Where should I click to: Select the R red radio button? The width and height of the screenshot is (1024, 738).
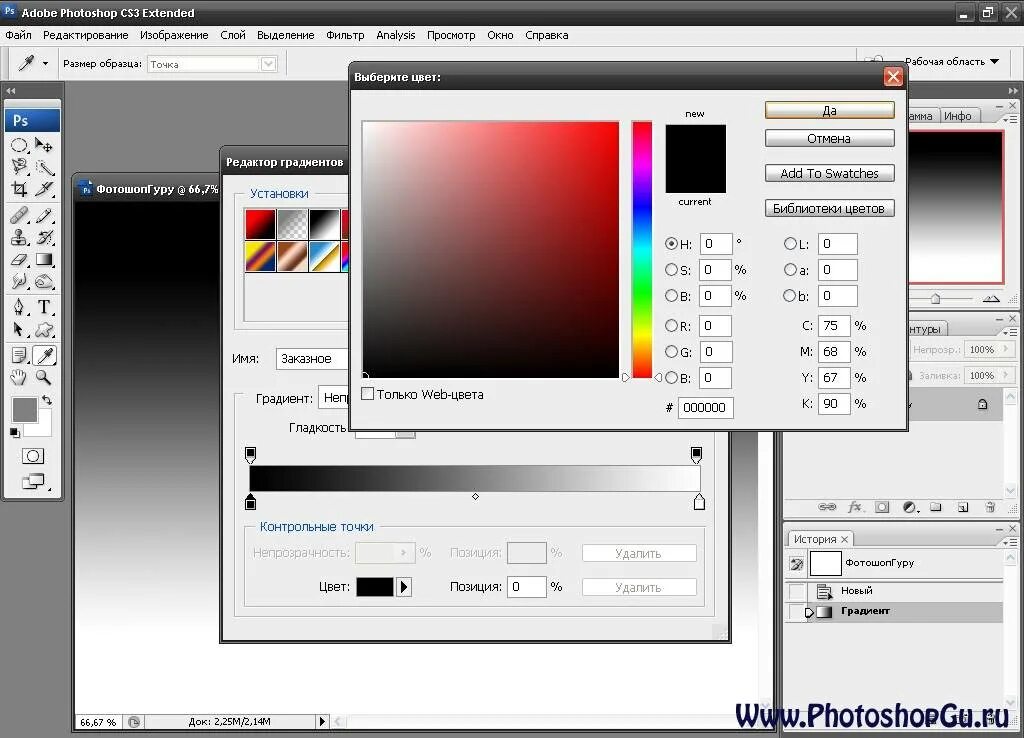(x=671, y=325)
